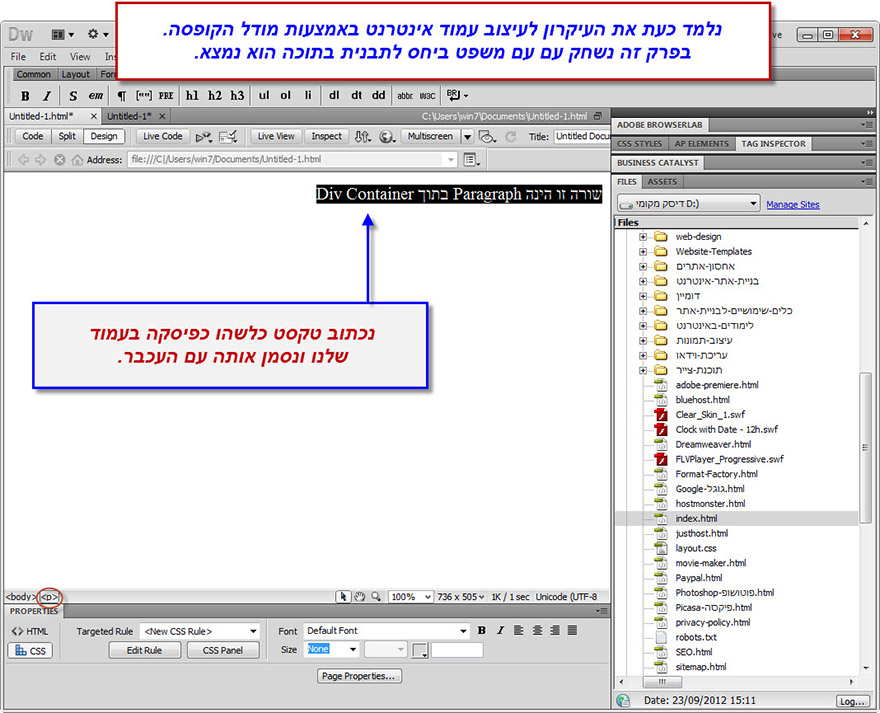Insert an abbreviation with the abbr icon
The height and width of the screenshot is (713, 880).
[x=405, y=96]
